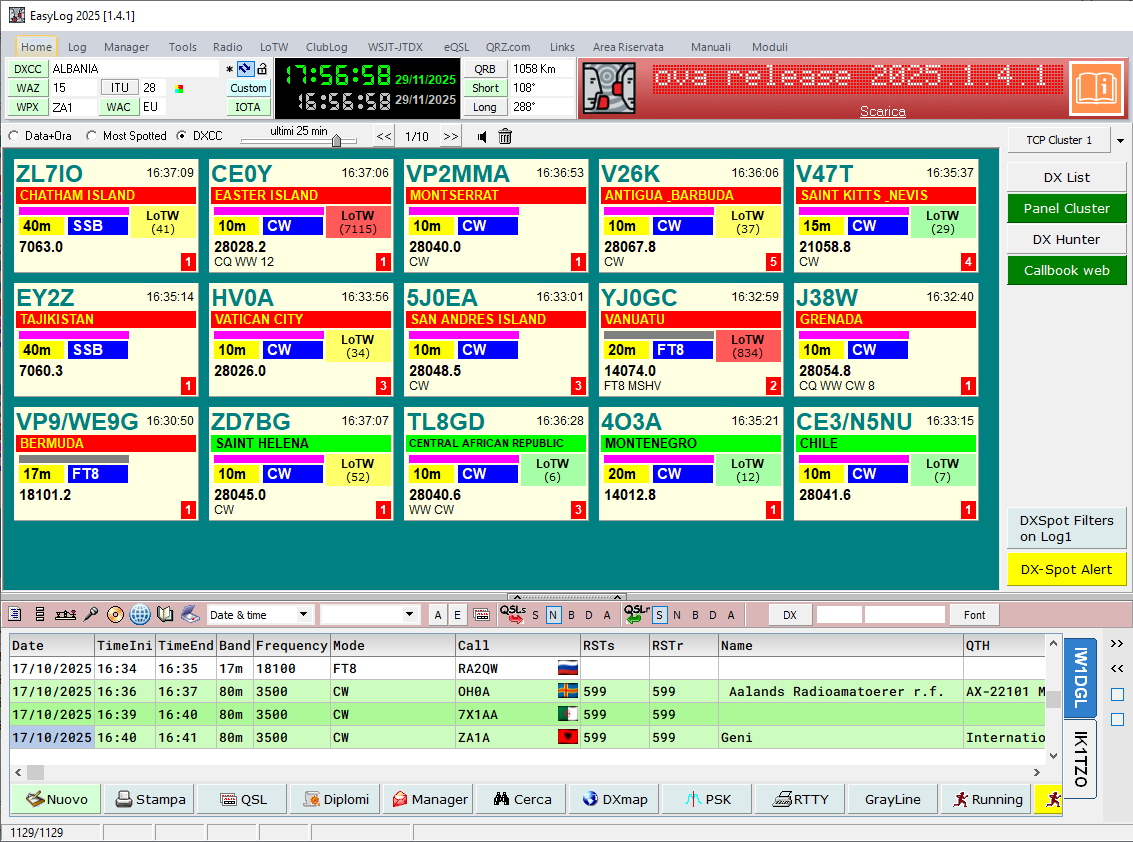1133x842 pixels.
Task: Click the QSLs sent icon
Action: tap(512, 614)
